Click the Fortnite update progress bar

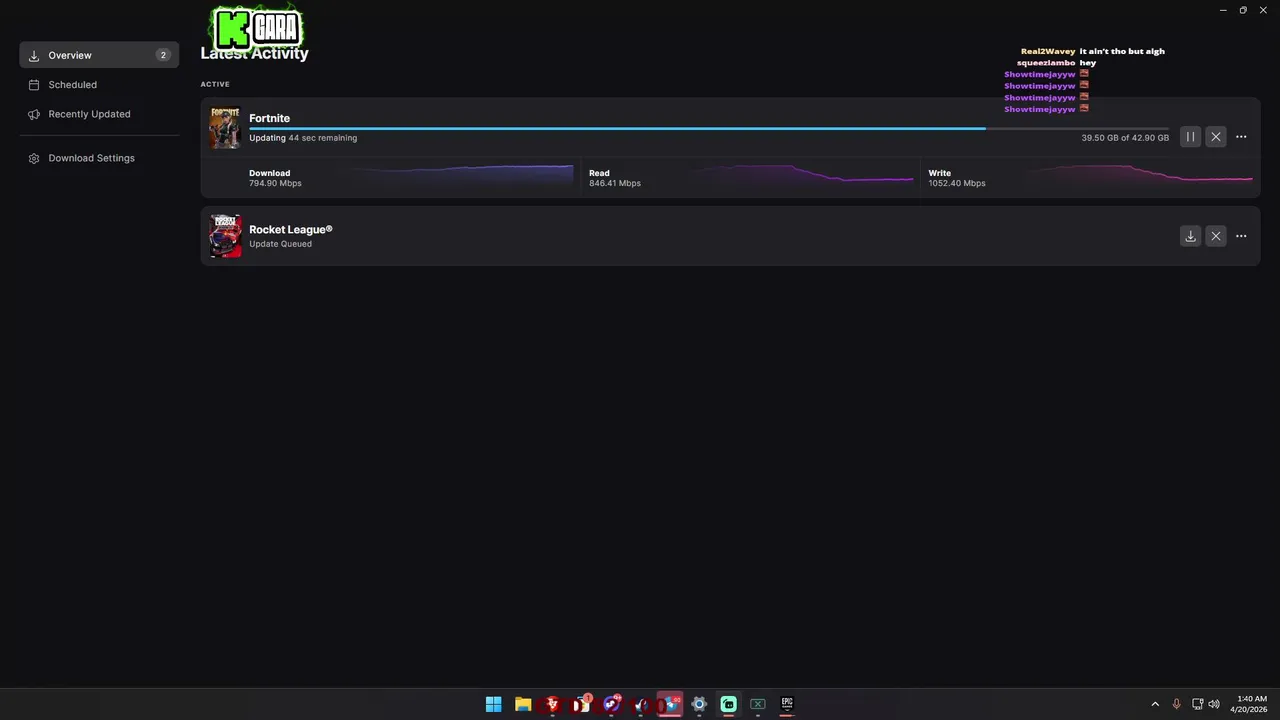coord(708,128)
